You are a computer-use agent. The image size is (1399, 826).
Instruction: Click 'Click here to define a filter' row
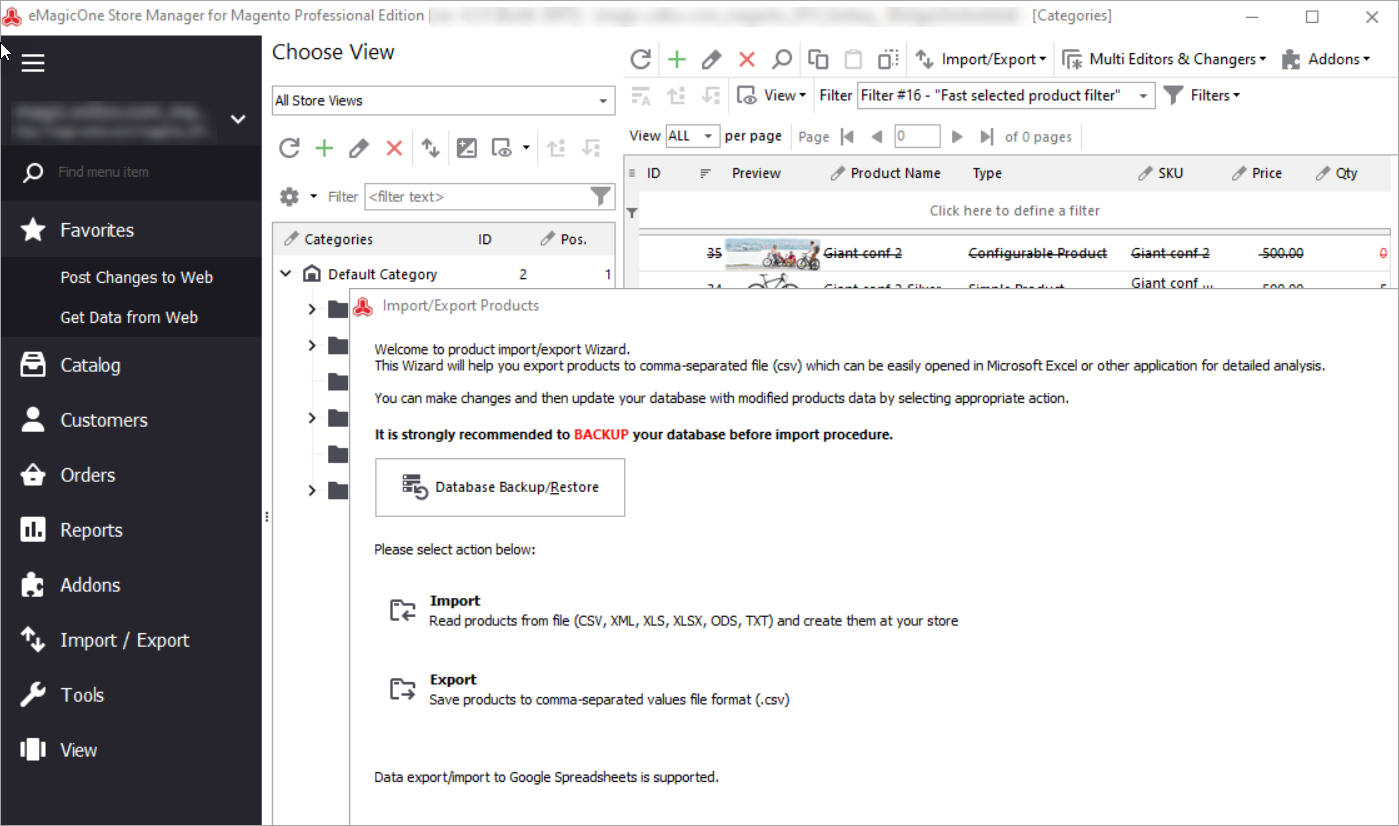pos(1014,211)
